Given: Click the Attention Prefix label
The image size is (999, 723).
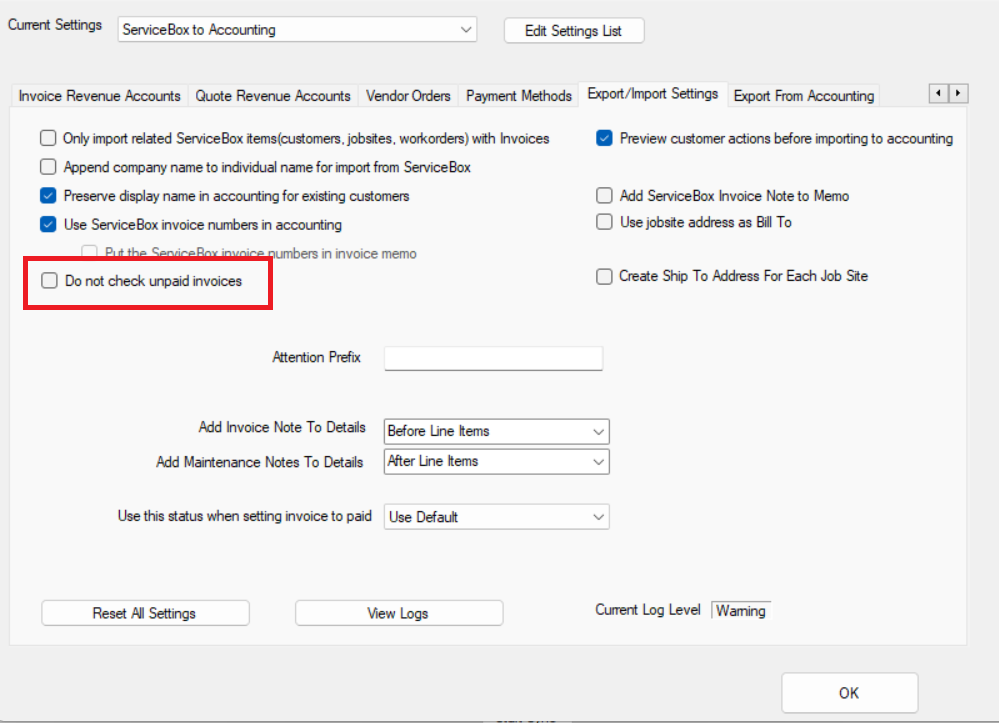Looking at the screenshot, I should tap(316, 357).
